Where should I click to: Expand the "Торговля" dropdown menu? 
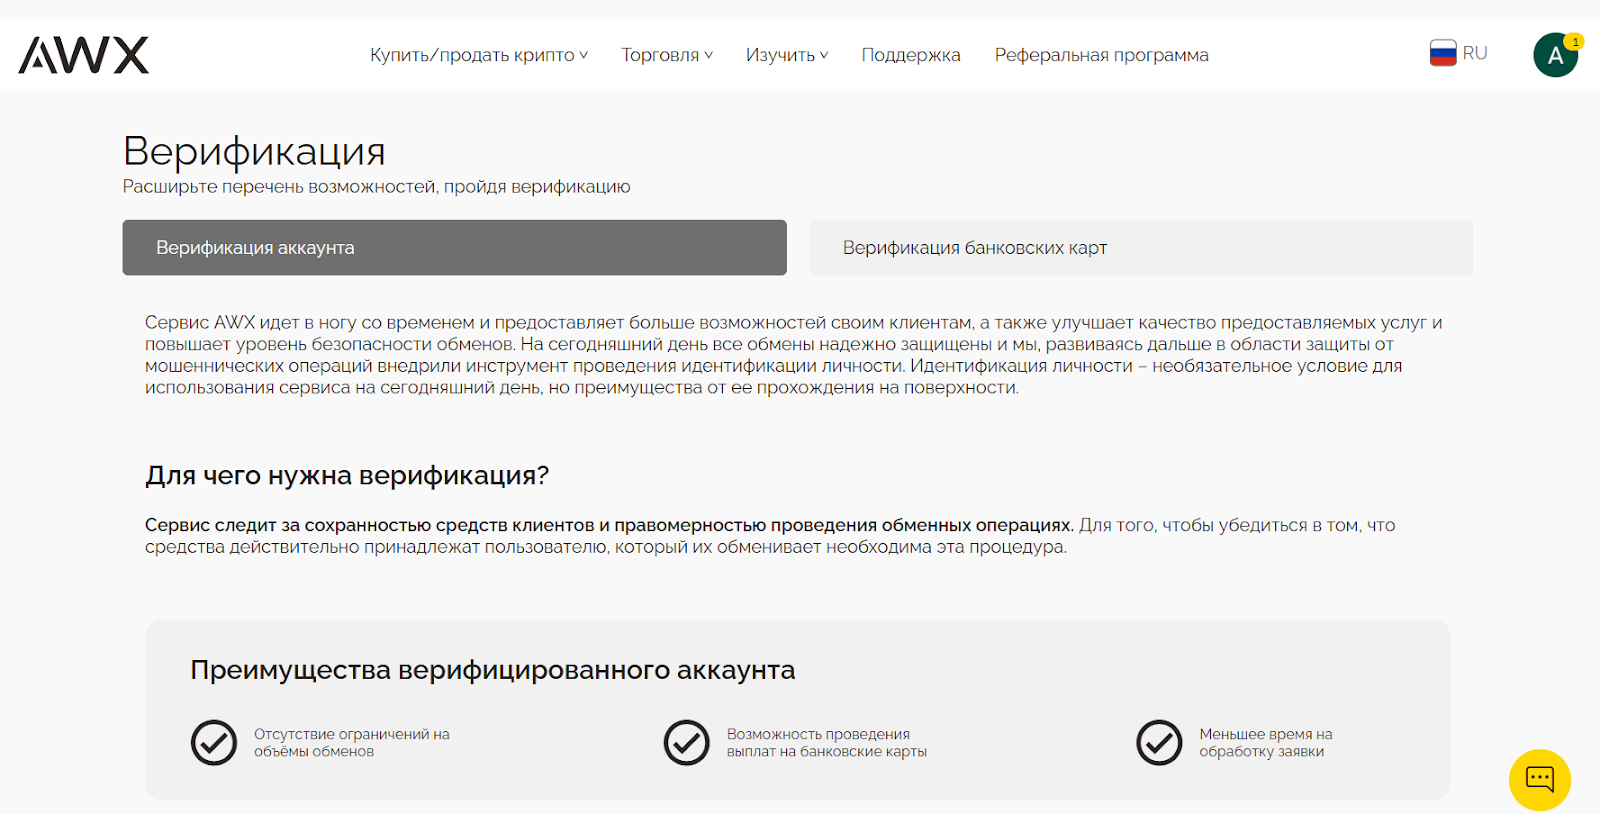[x=666, y=55]
